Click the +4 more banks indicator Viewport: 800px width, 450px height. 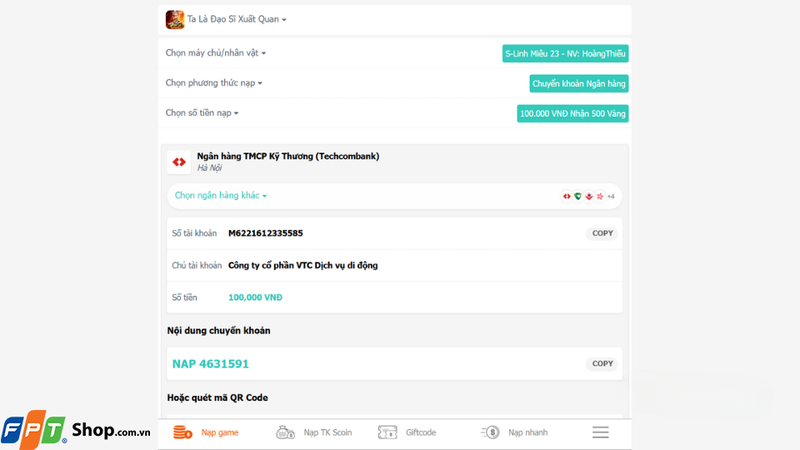pos(611,196)
